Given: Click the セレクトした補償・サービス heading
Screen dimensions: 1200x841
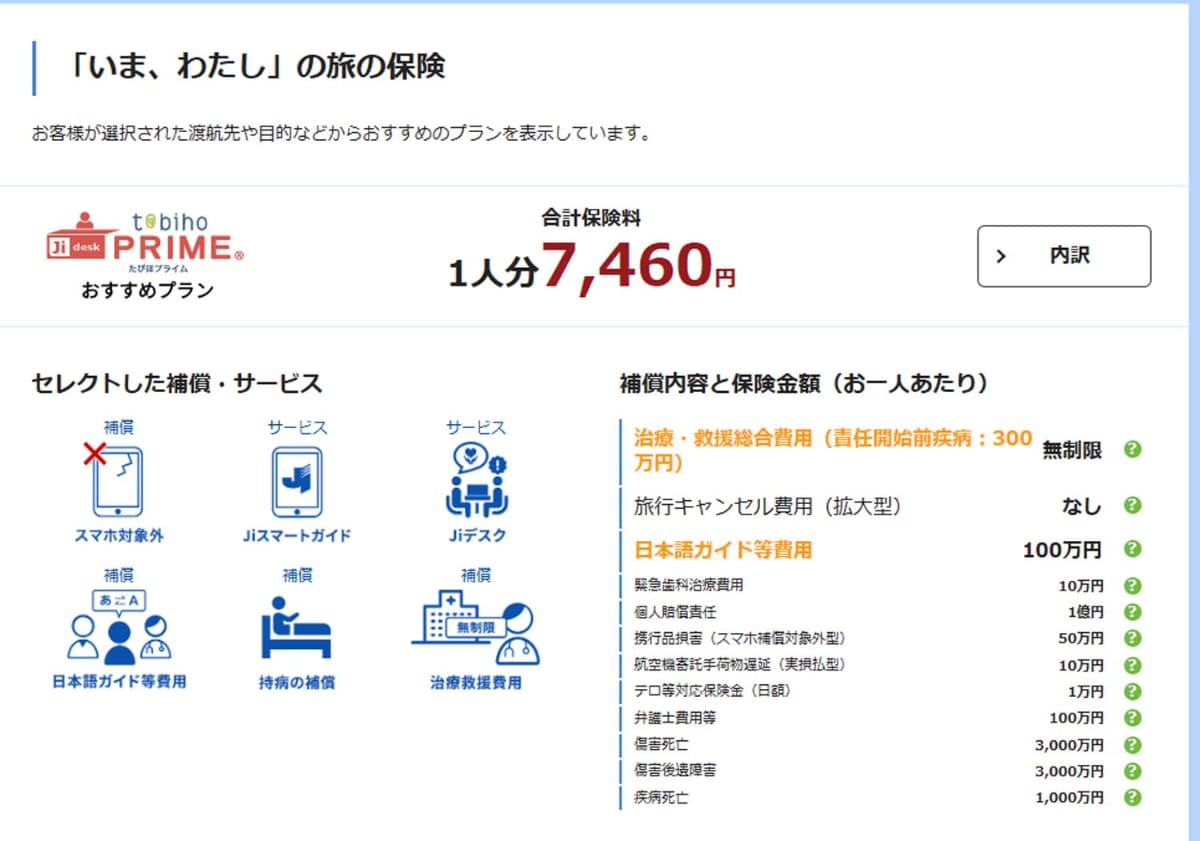Looking at the screenshot, I should 177,383.
